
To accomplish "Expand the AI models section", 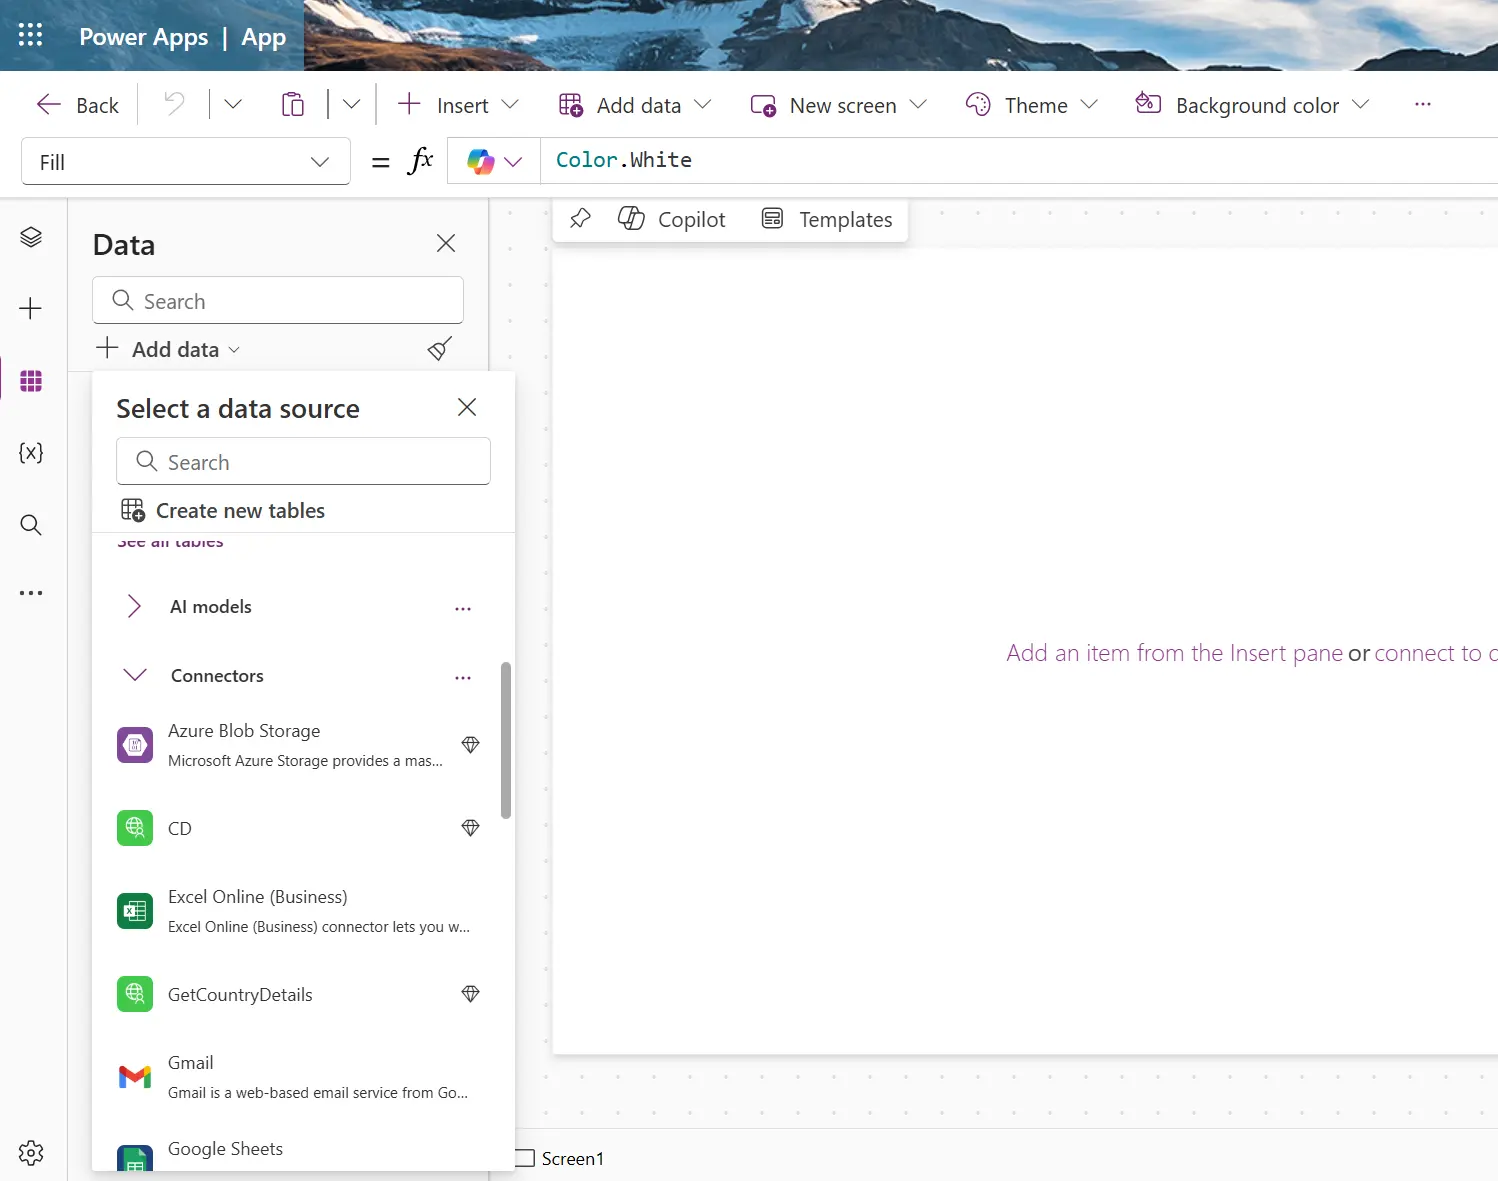I will pyautogui.click(x=134, y=606).
